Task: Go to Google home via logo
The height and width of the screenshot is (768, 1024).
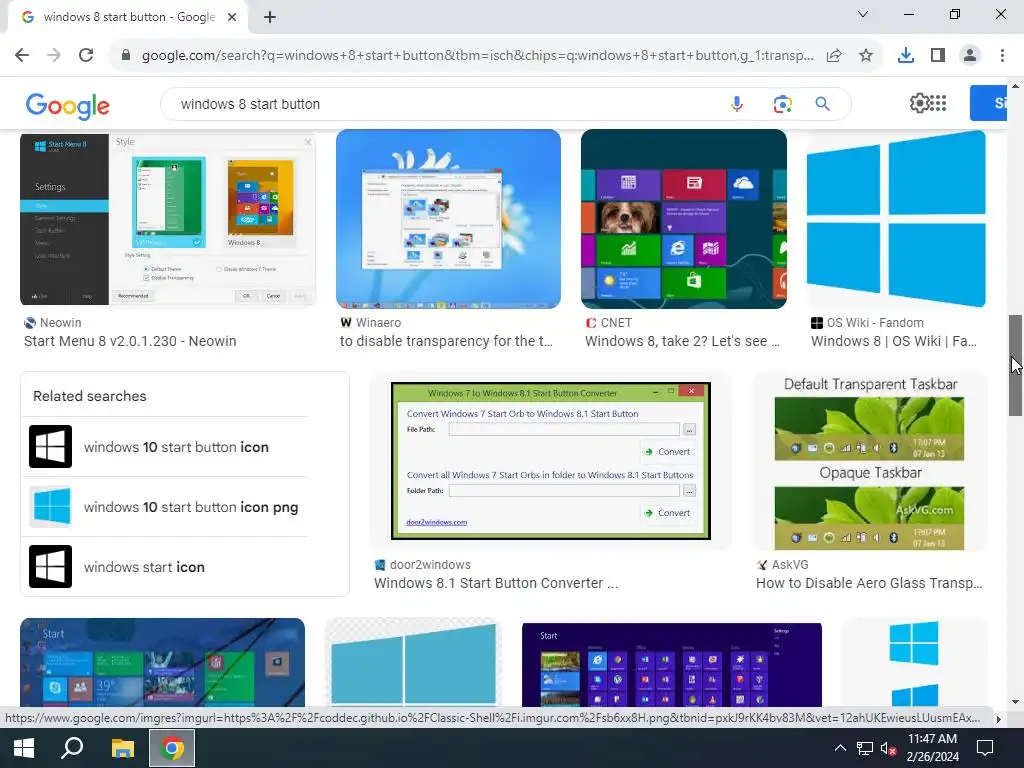Action: click(68, 106)
